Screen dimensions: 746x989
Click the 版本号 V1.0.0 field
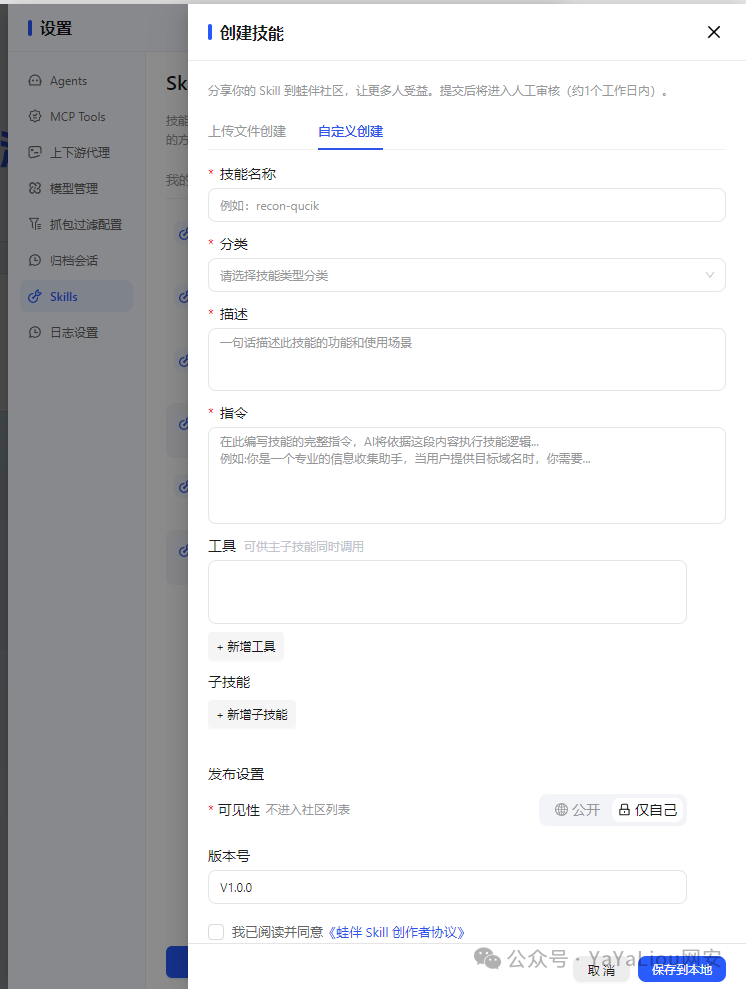pyautogui.click(x=447, y=887)
